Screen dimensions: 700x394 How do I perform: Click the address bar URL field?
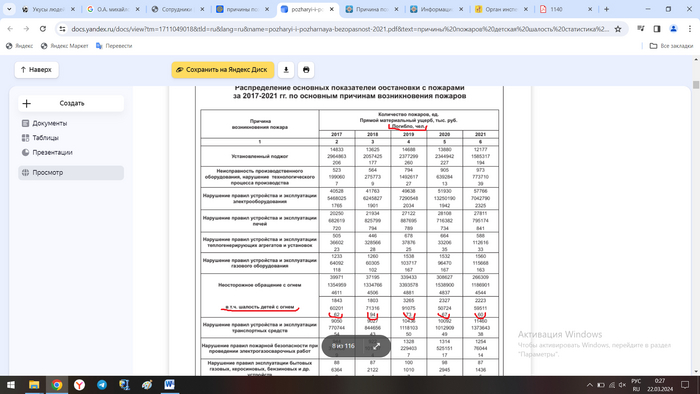340,29
